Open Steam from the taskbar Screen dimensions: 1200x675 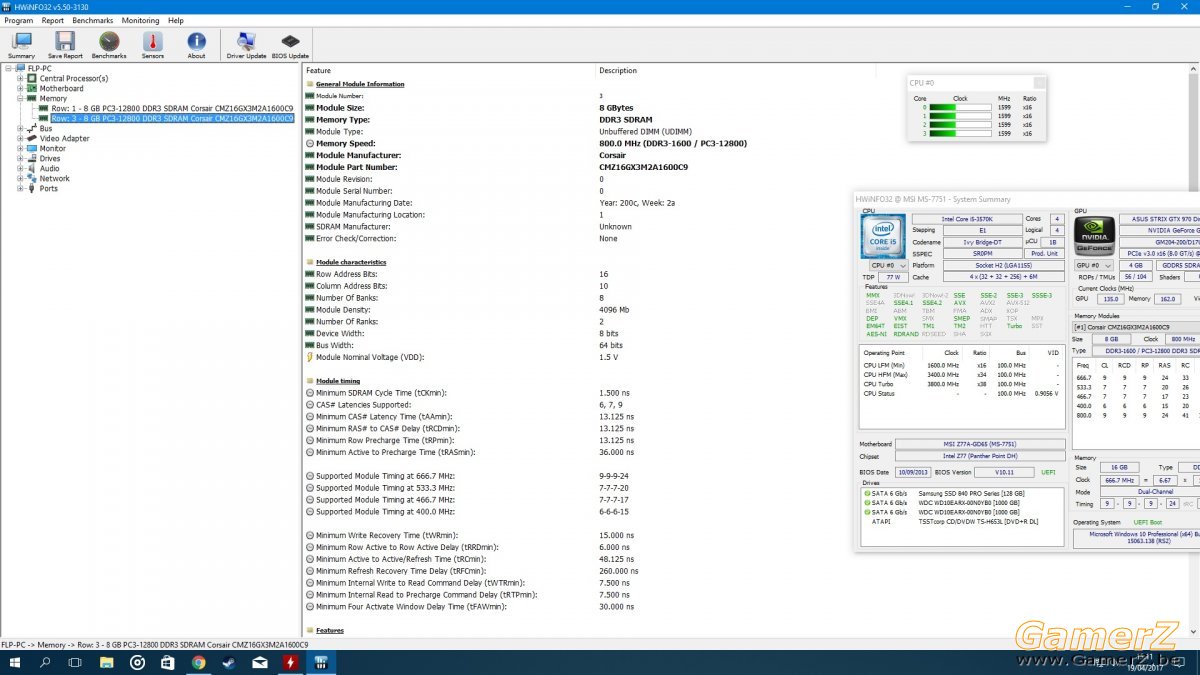(x=229, y=662)
